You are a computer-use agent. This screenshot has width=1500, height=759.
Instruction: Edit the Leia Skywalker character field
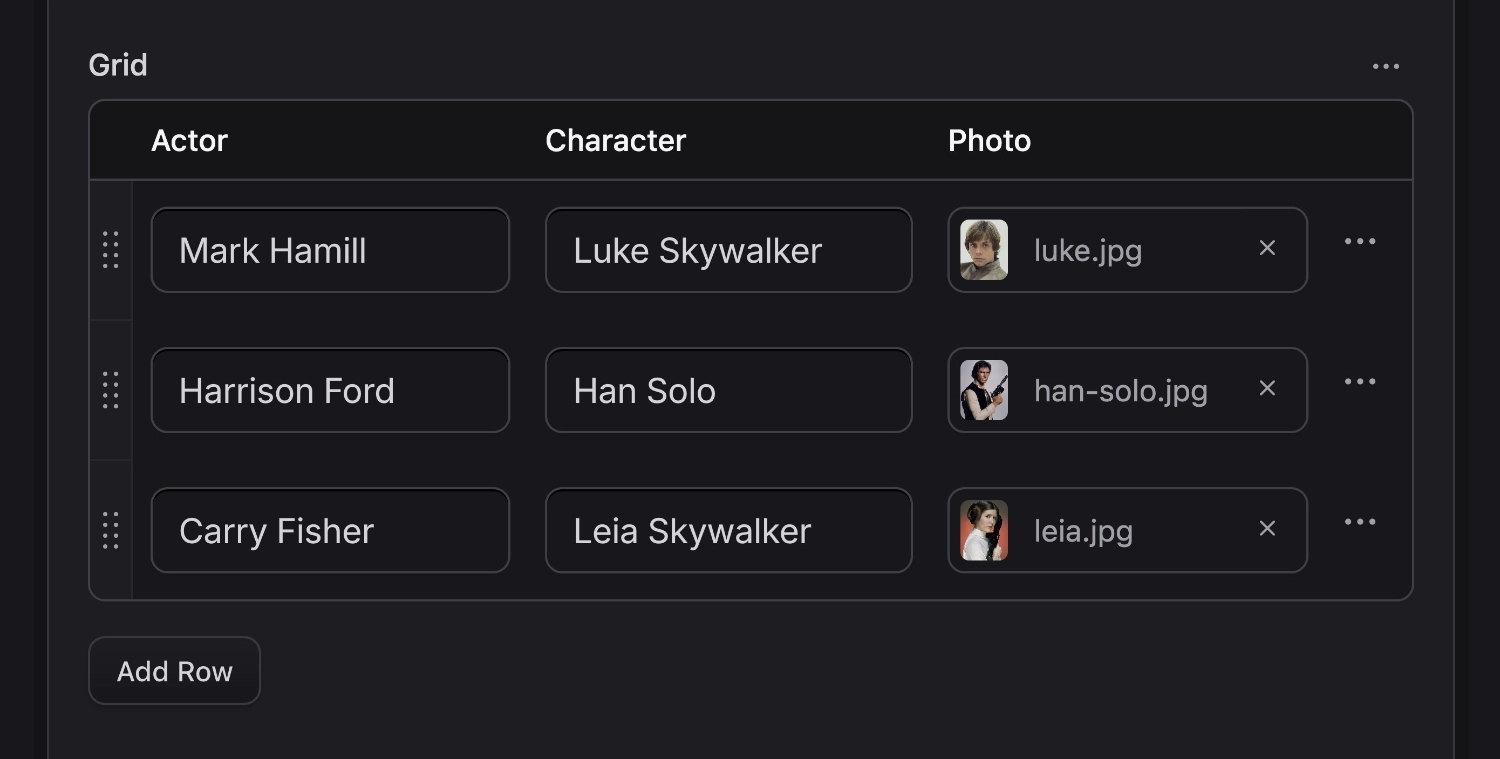728,531
